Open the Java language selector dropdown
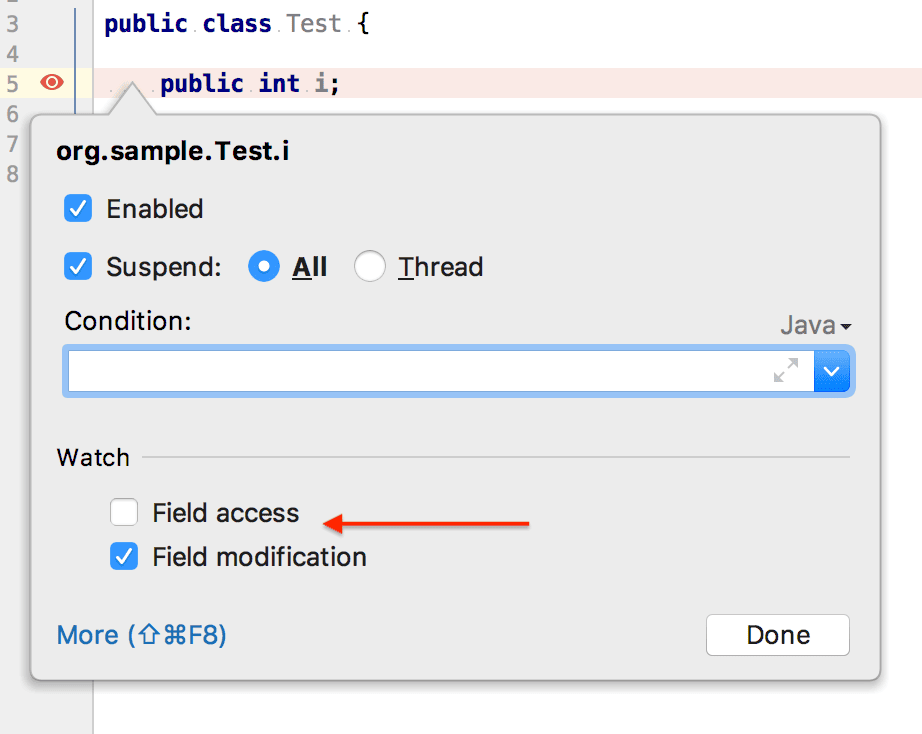 [816, 325]
